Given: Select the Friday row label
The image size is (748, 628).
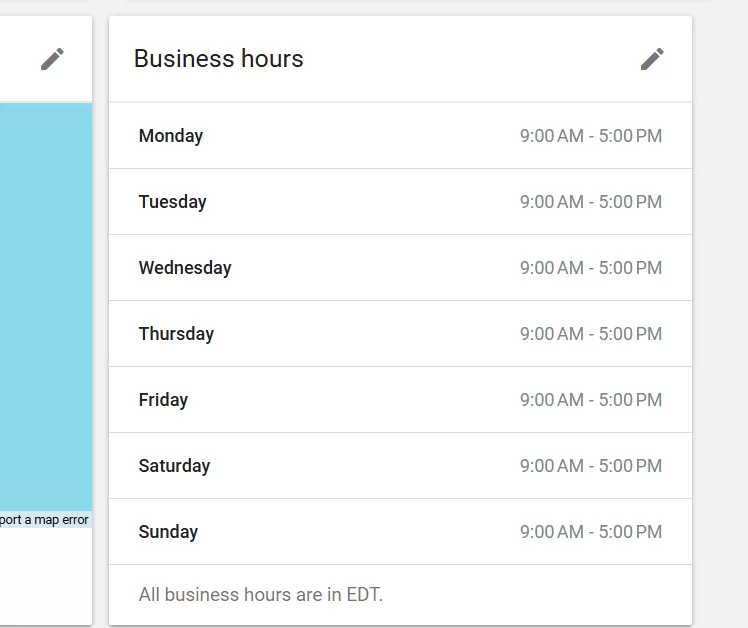Looking at the screenshot, I should (163, 400).
